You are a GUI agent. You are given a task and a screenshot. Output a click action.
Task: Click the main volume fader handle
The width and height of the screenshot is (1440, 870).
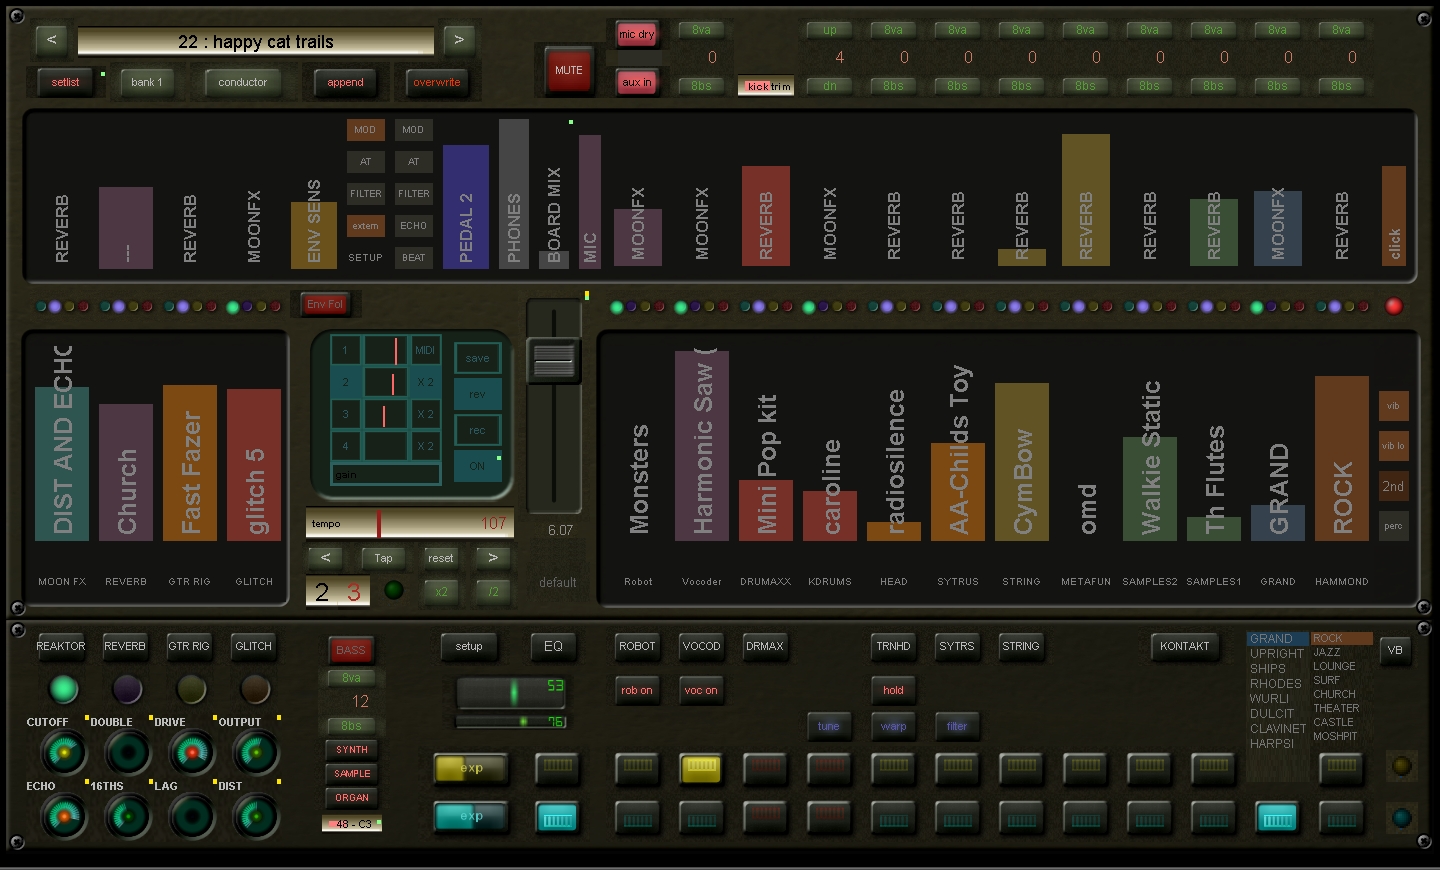point(554,360)
